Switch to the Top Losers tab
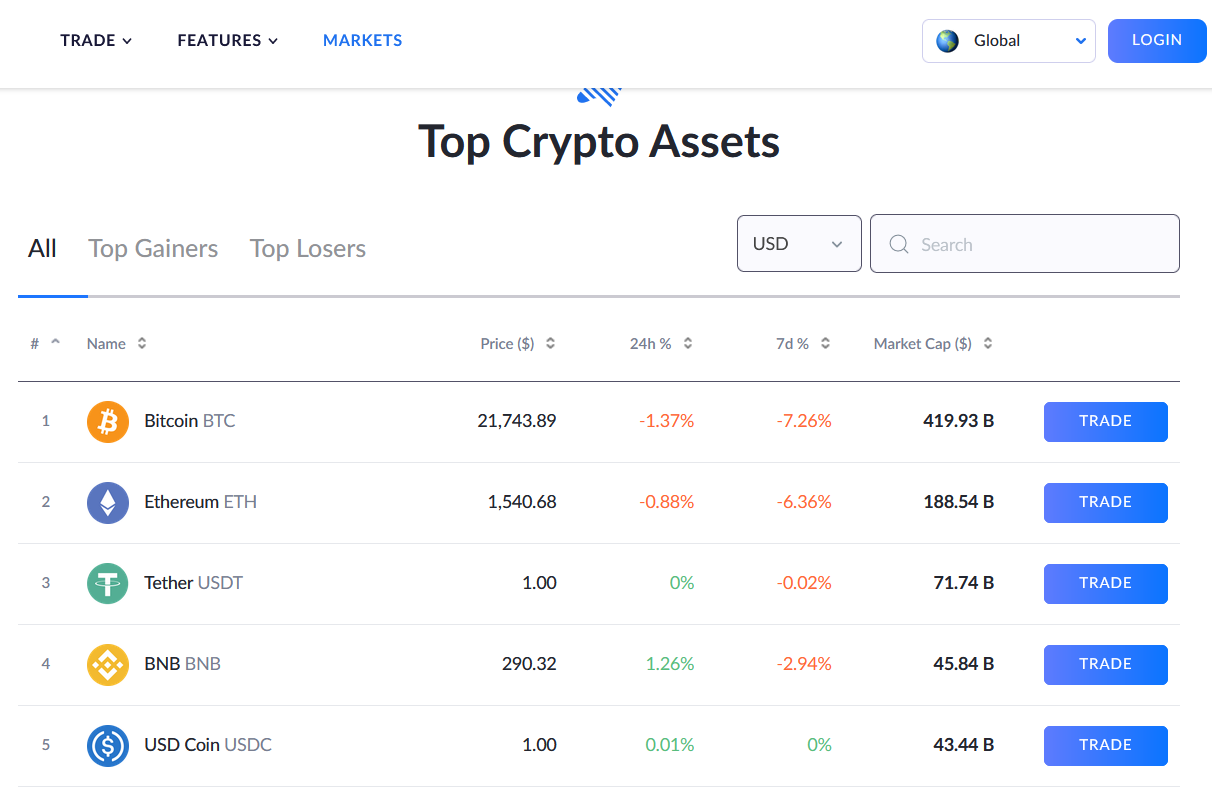The height and width of the screenshot is (790, 1212). (x=308, y=248)
